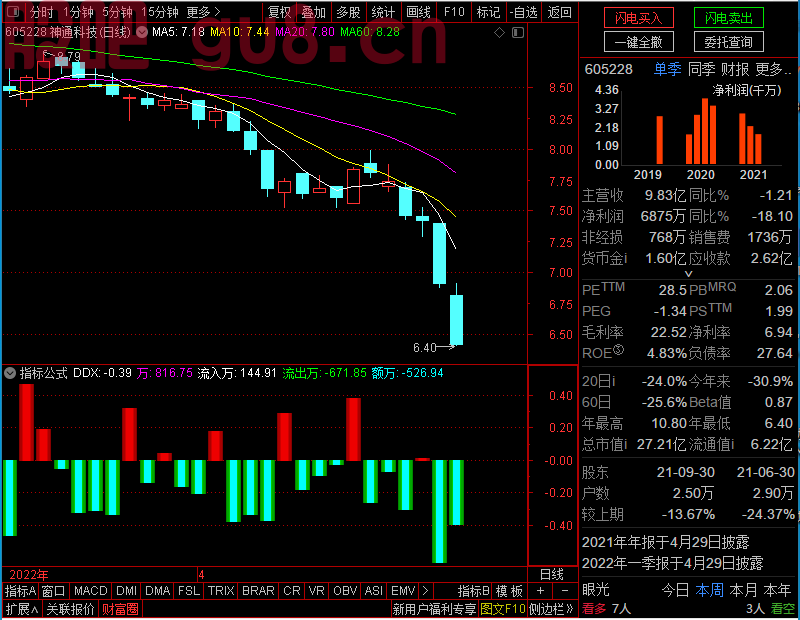Click the panel layout icon left of 分时
This screenshot has height=620, width=800.
click(x=14, y=11)
